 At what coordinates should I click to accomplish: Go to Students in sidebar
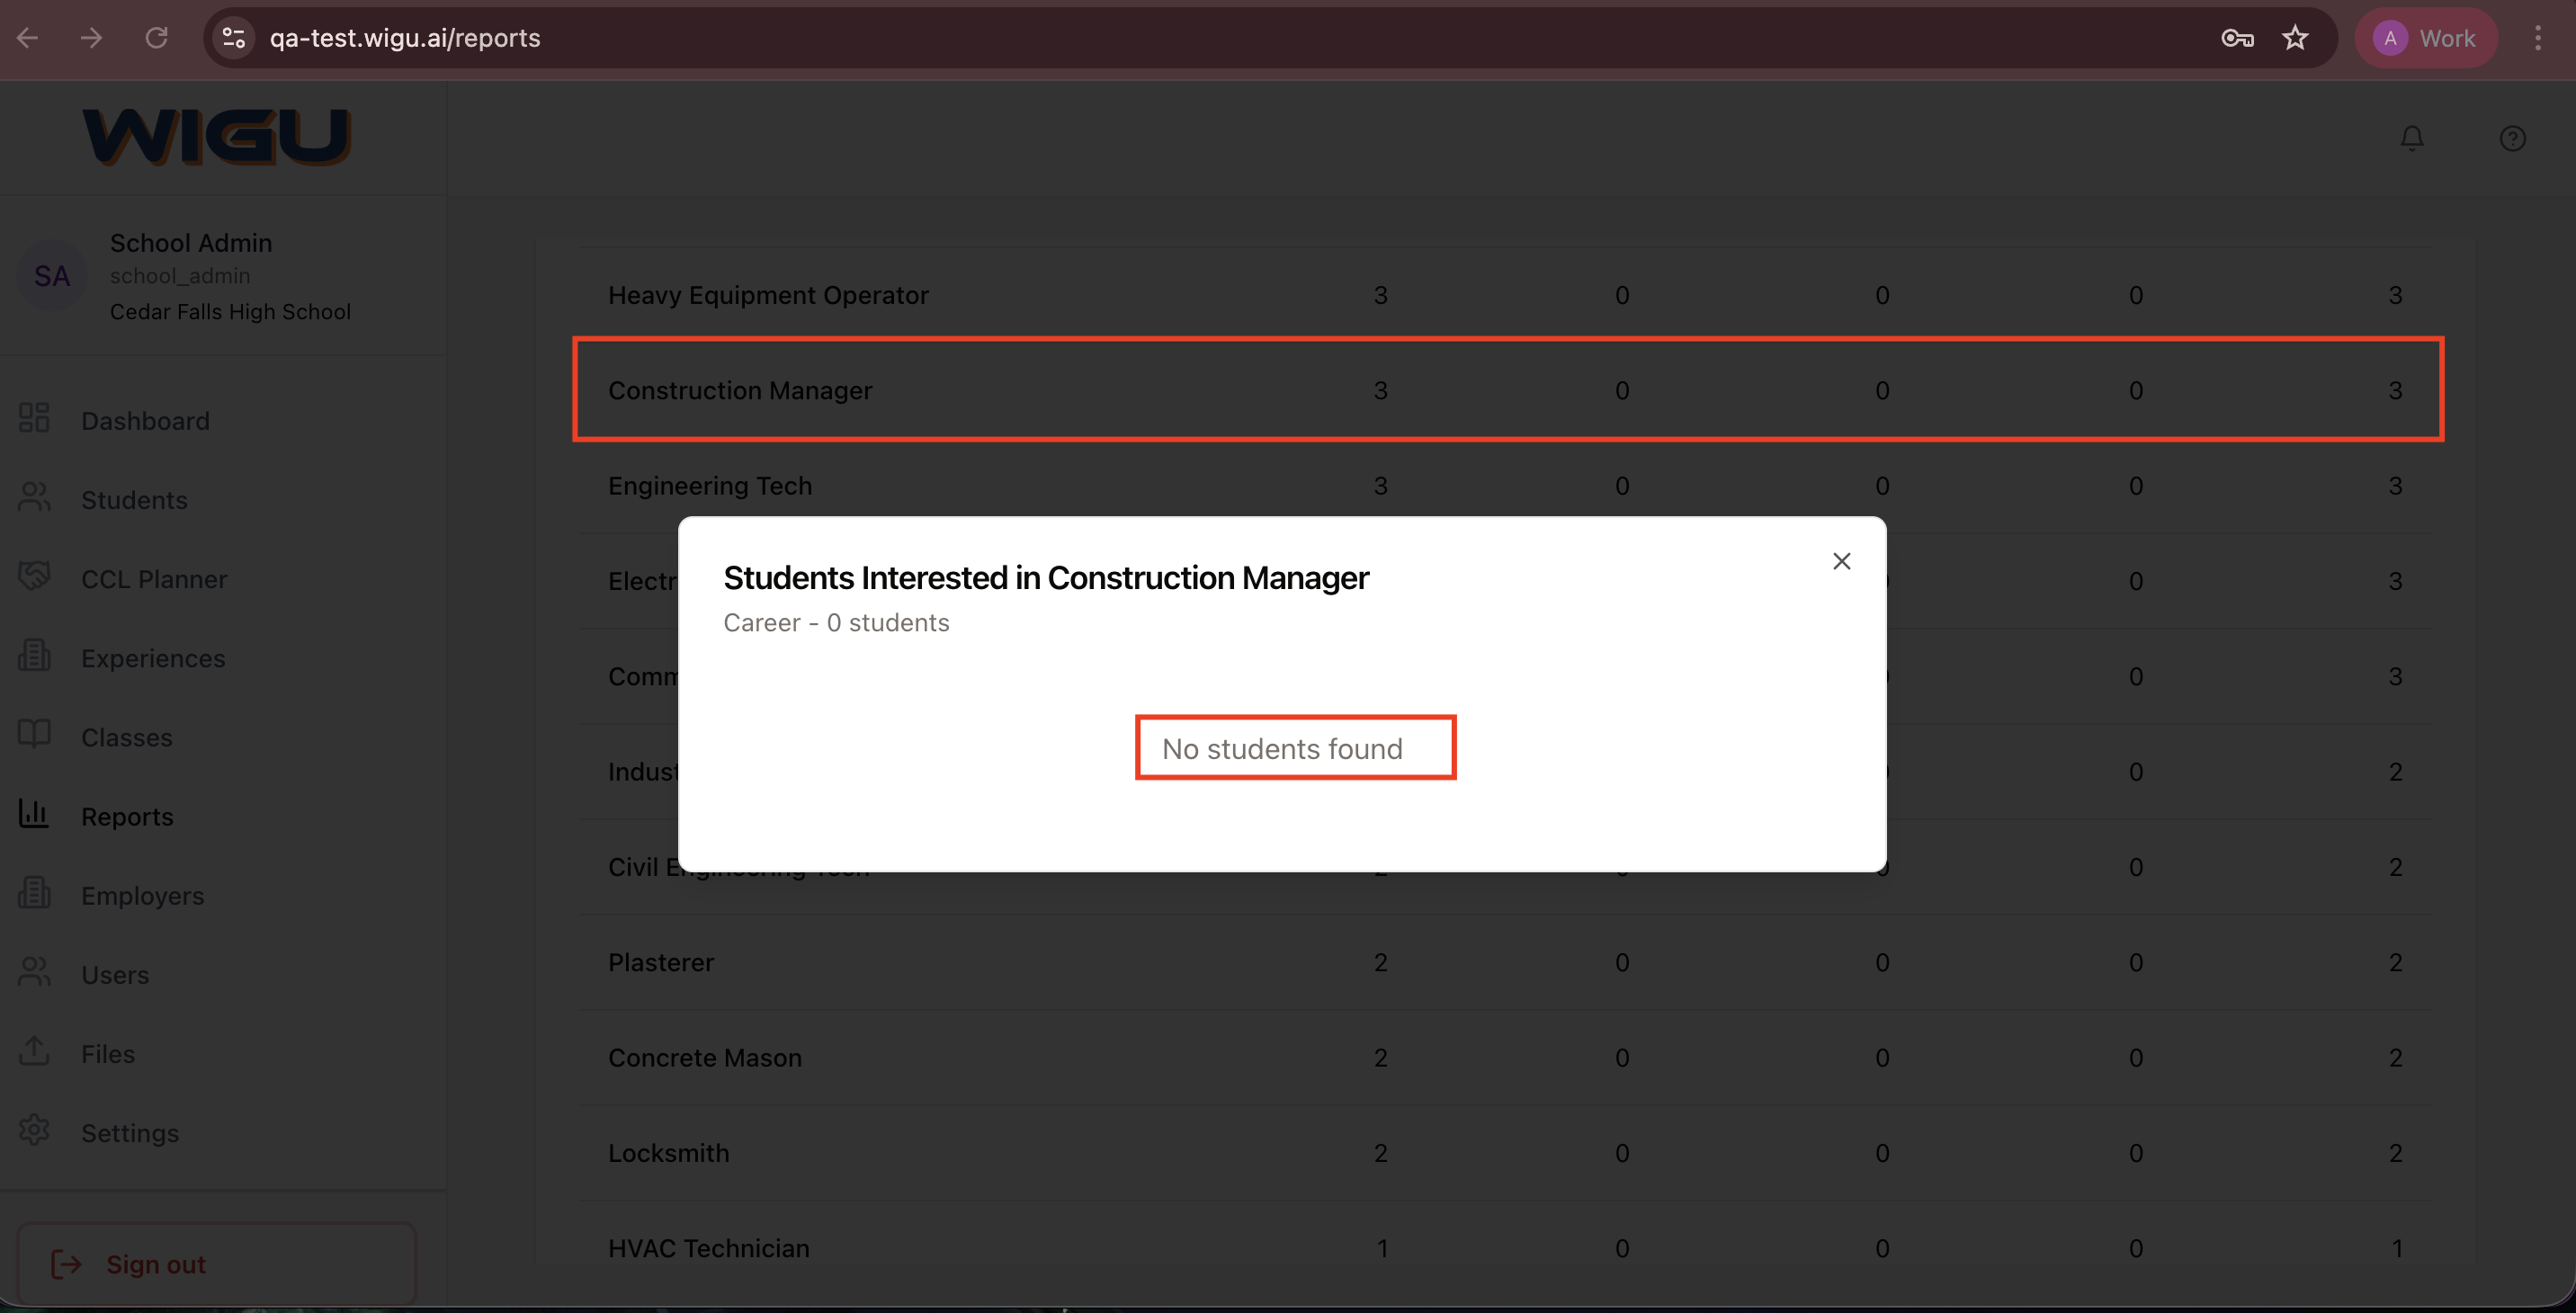(134, 500)
